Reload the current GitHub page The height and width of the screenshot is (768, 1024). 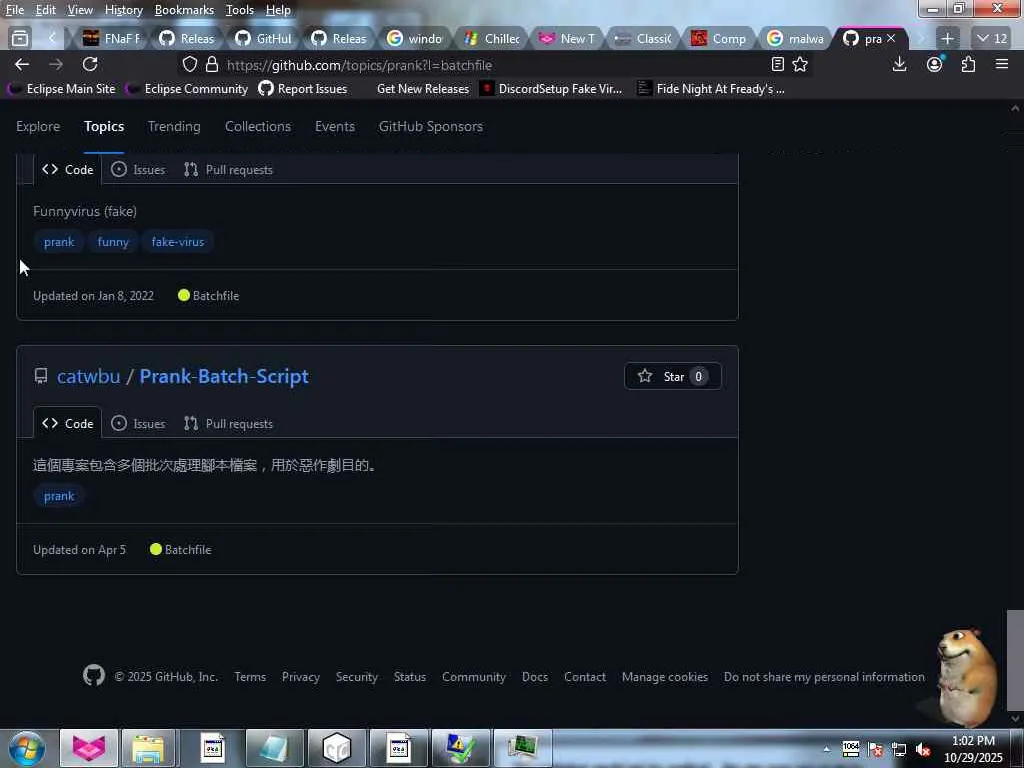tap(90, 64)
